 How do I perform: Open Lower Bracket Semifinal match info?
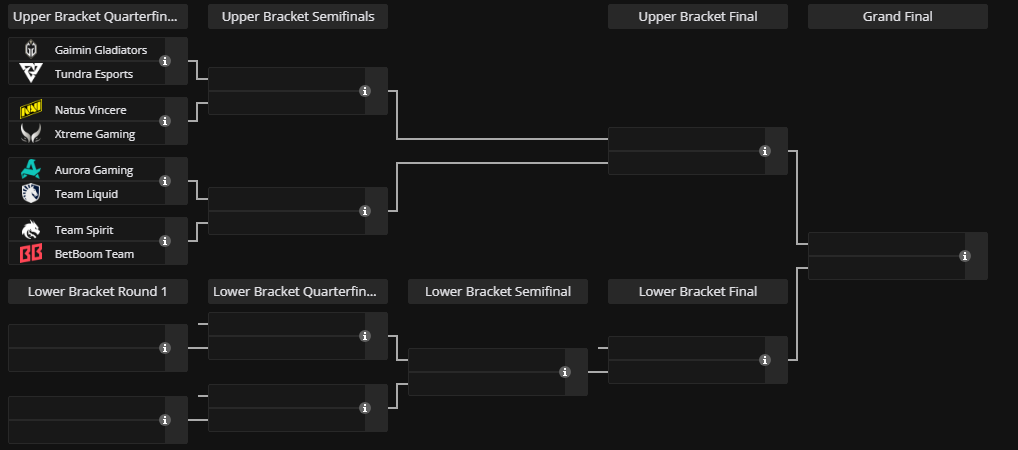click(565, 372)
